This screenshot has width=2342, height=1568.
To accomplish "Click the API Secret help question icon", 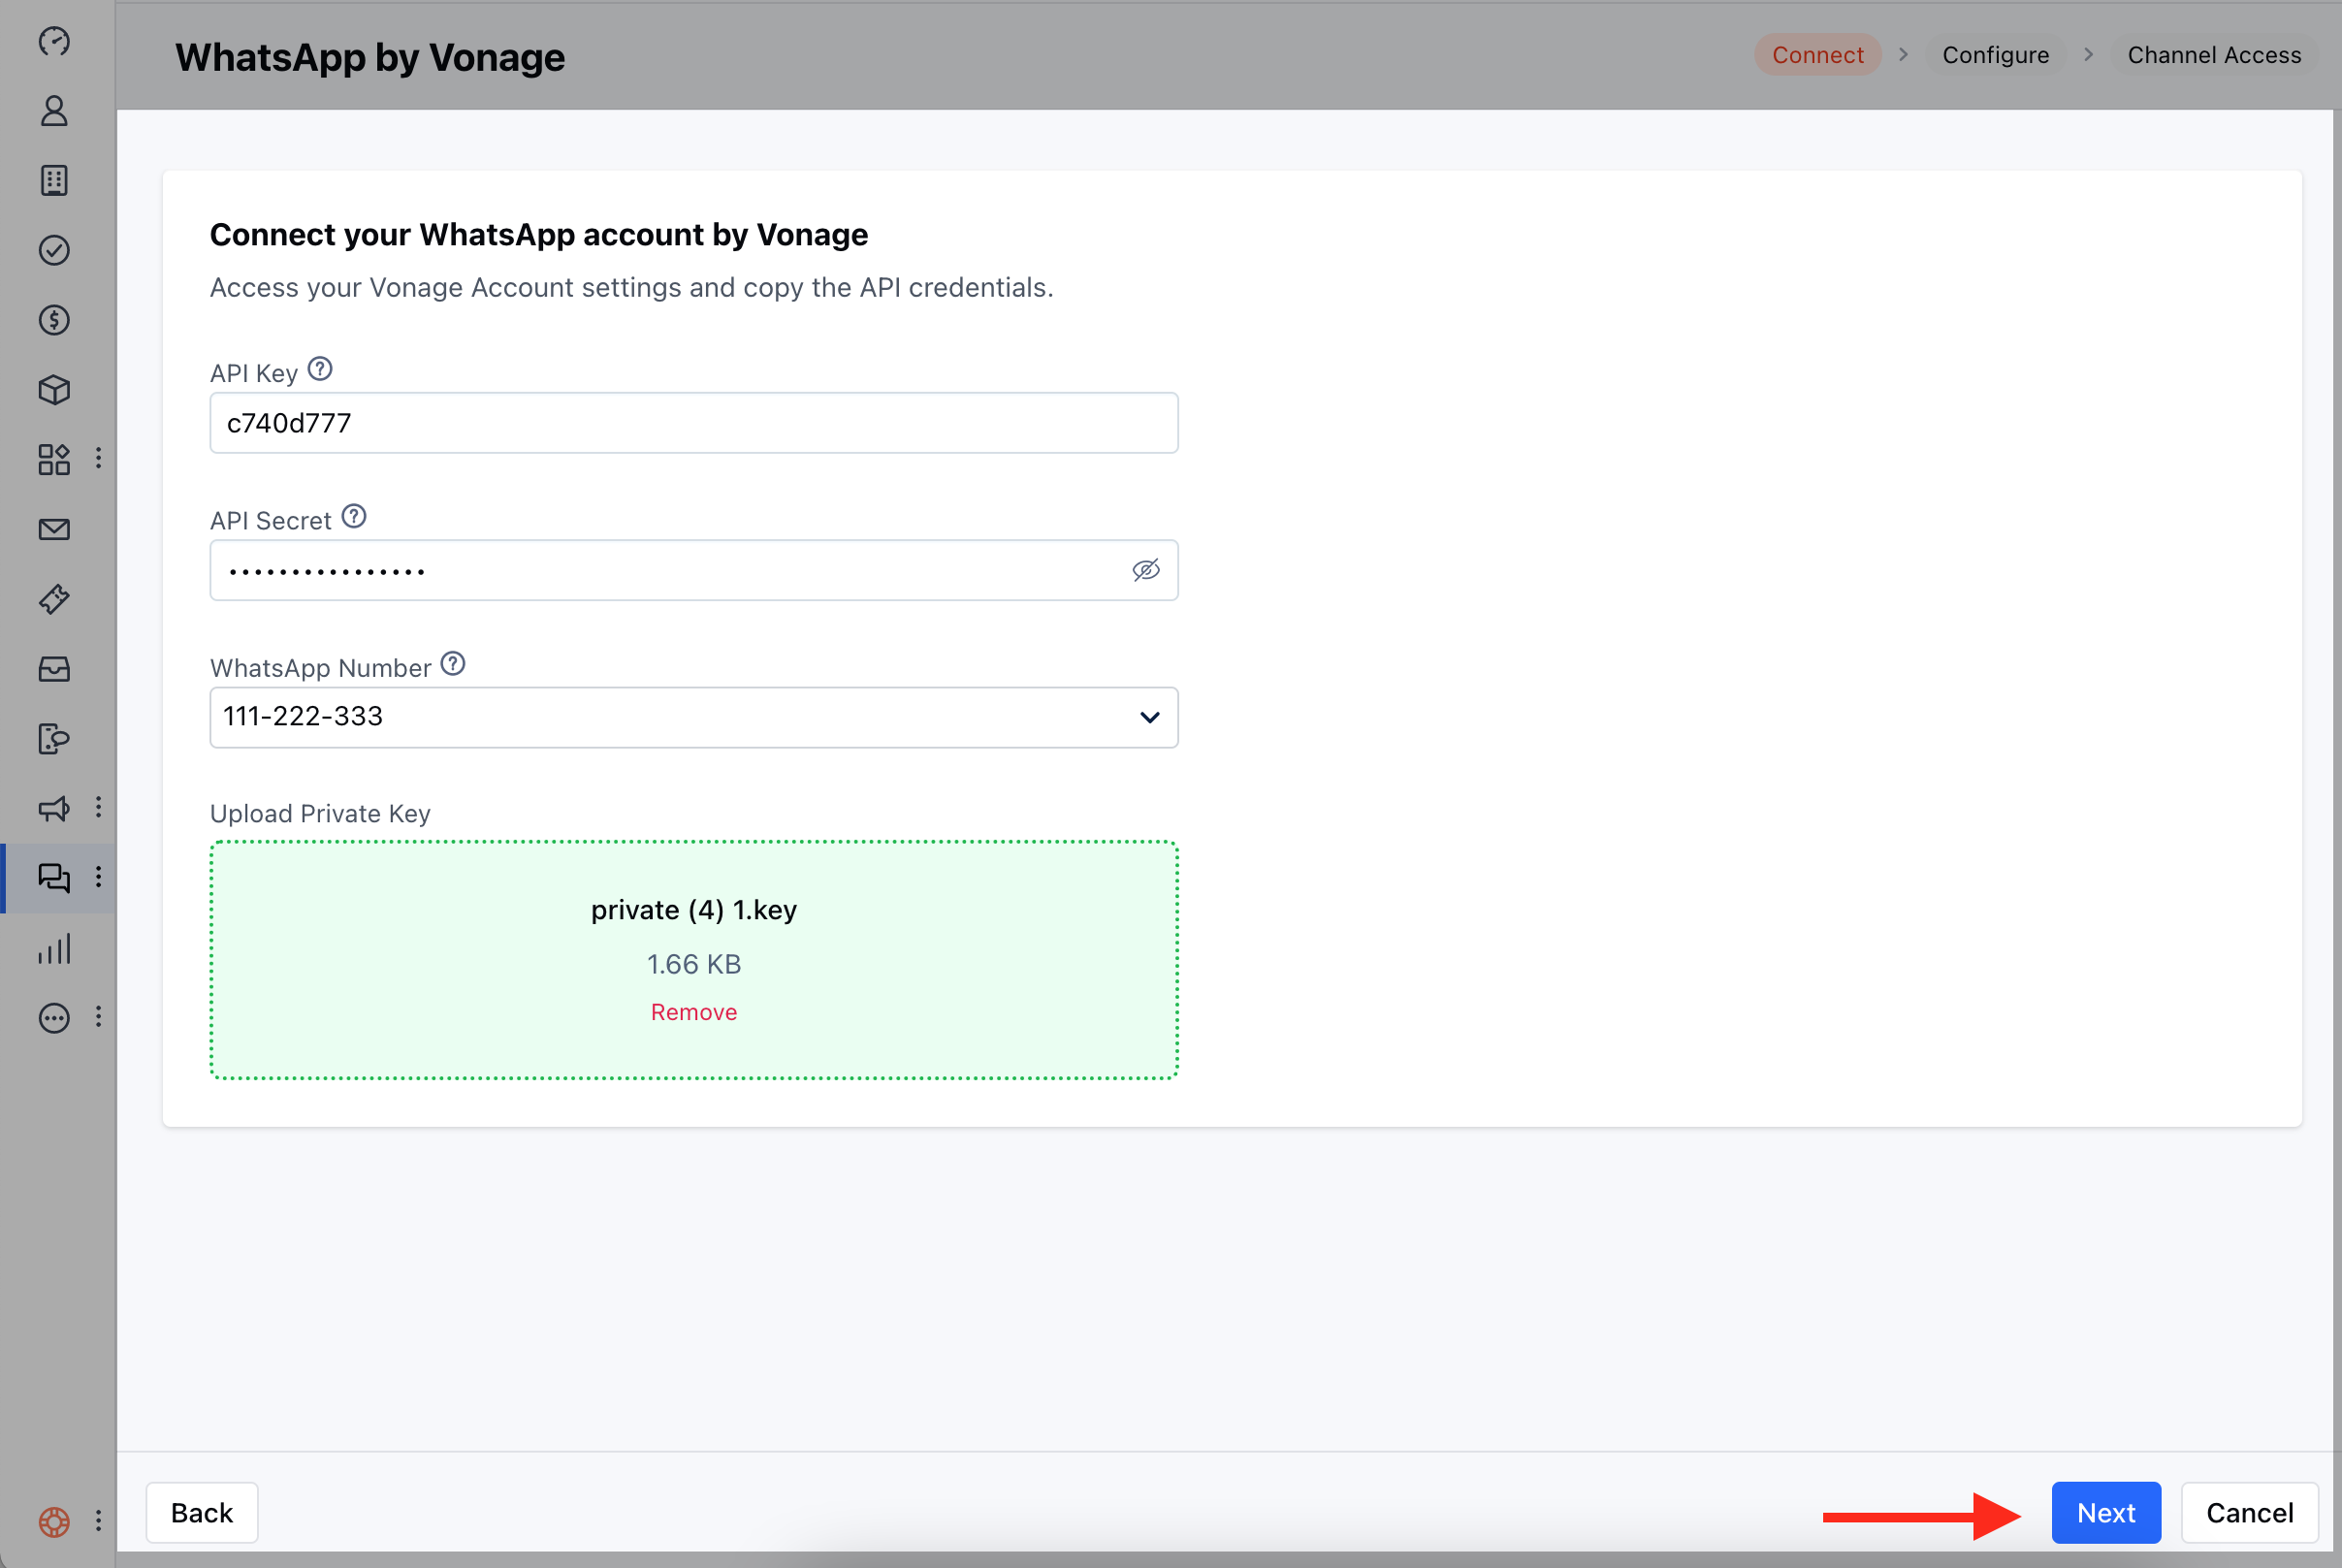I will point(354,517).
